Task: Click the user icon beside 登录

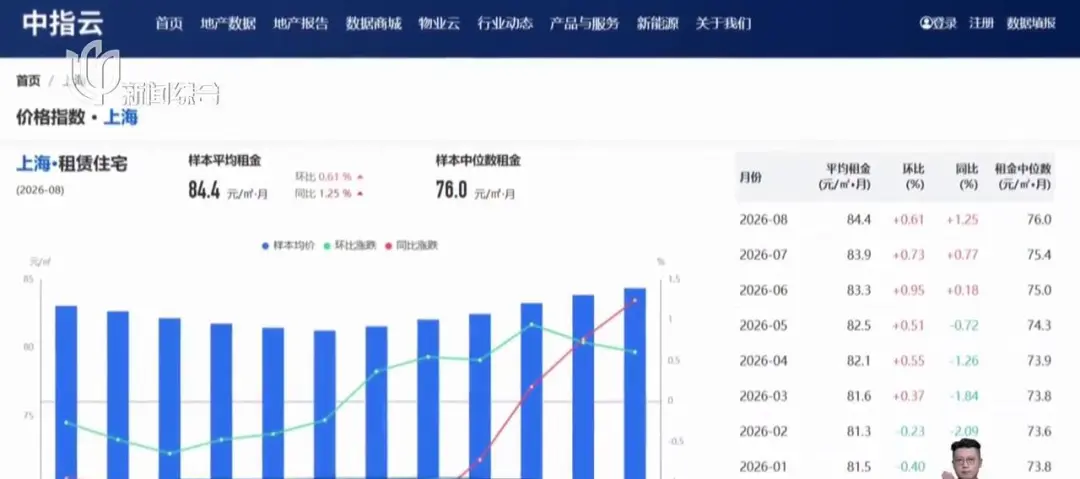Action: (x=926, y=23)
